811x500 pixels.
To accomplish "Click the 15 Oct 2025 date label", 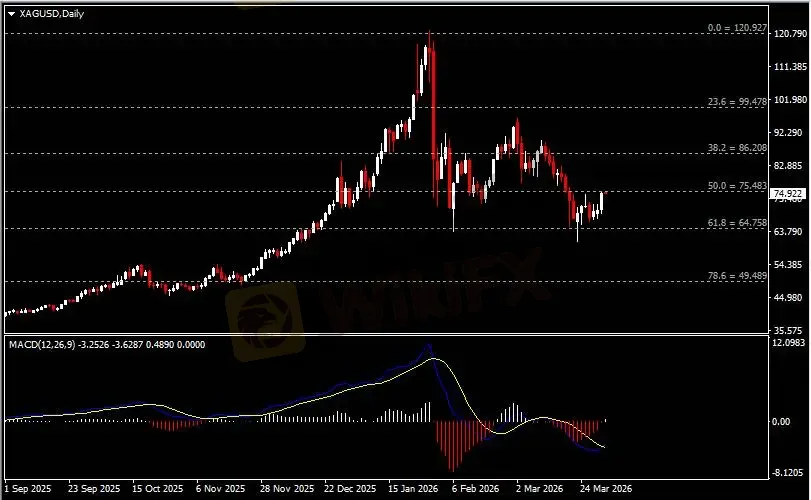I will pyautogui.click(x=158, y=489).
